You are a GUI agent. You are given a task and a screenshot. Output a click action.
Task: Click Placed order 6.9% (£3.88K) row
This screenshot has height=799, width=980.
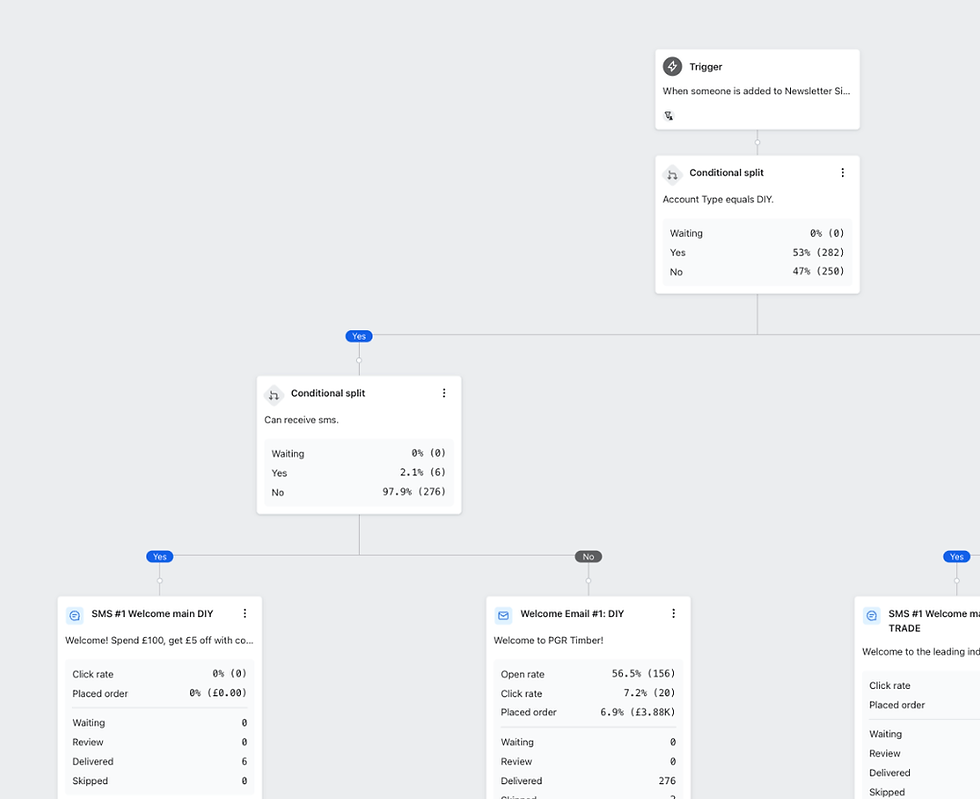pos(588,712)
